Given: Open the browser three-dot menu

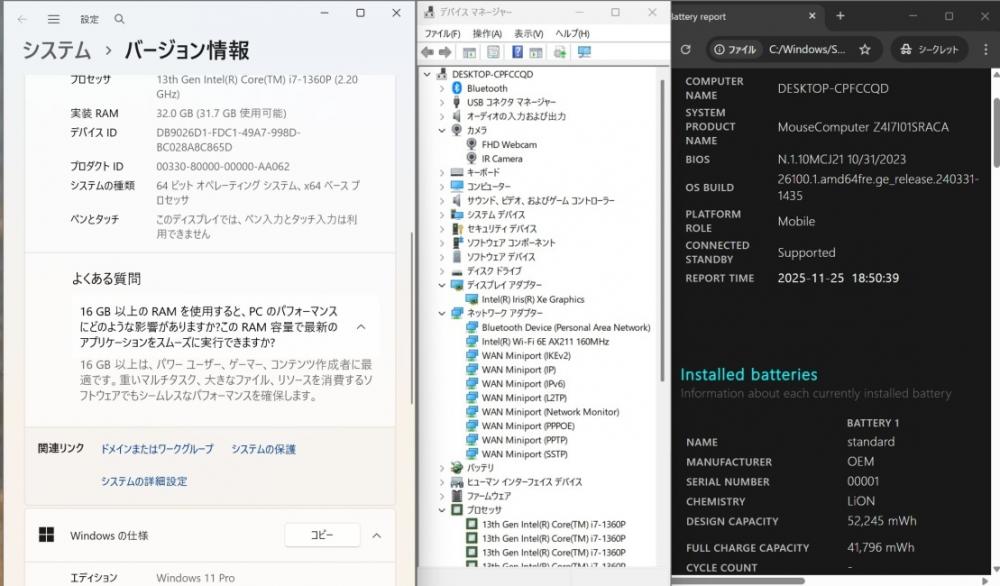Looking at the screenshot, I should point(985,49).
